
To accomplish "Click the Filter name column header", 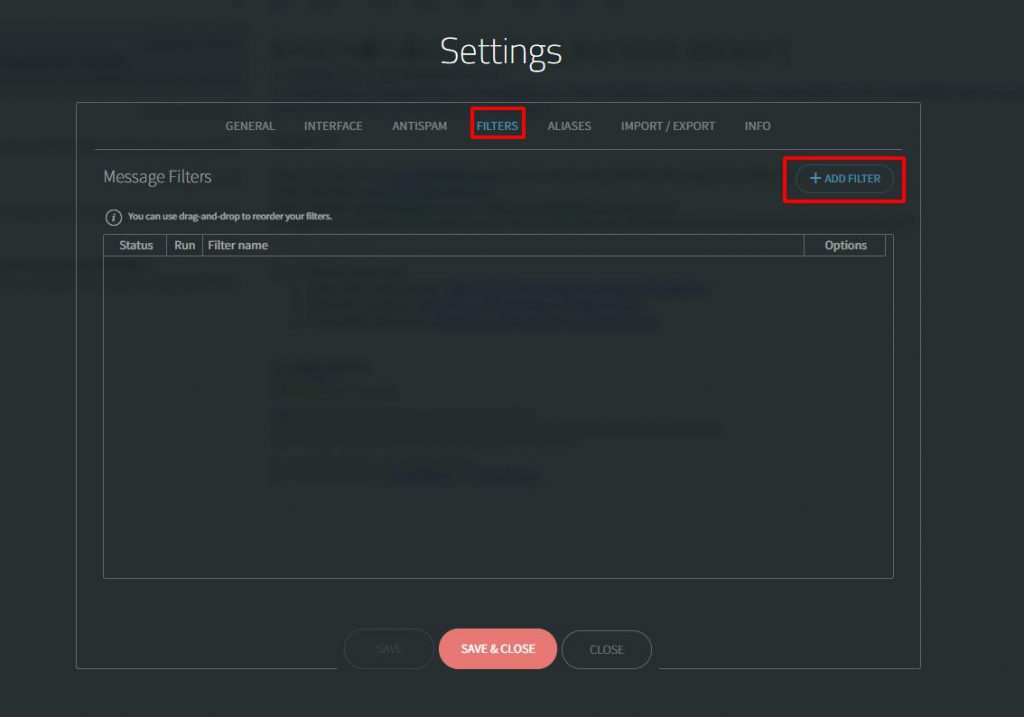I will (238, 245).
